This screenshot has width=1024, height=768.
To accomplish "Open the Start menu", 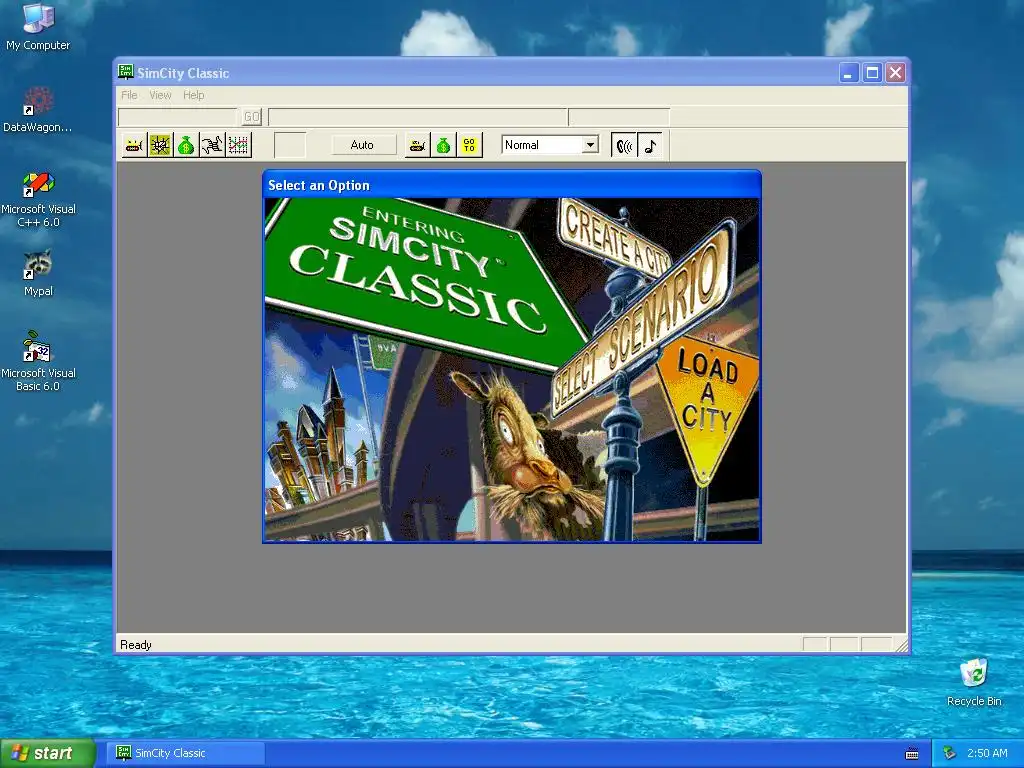I will (47, 753).
